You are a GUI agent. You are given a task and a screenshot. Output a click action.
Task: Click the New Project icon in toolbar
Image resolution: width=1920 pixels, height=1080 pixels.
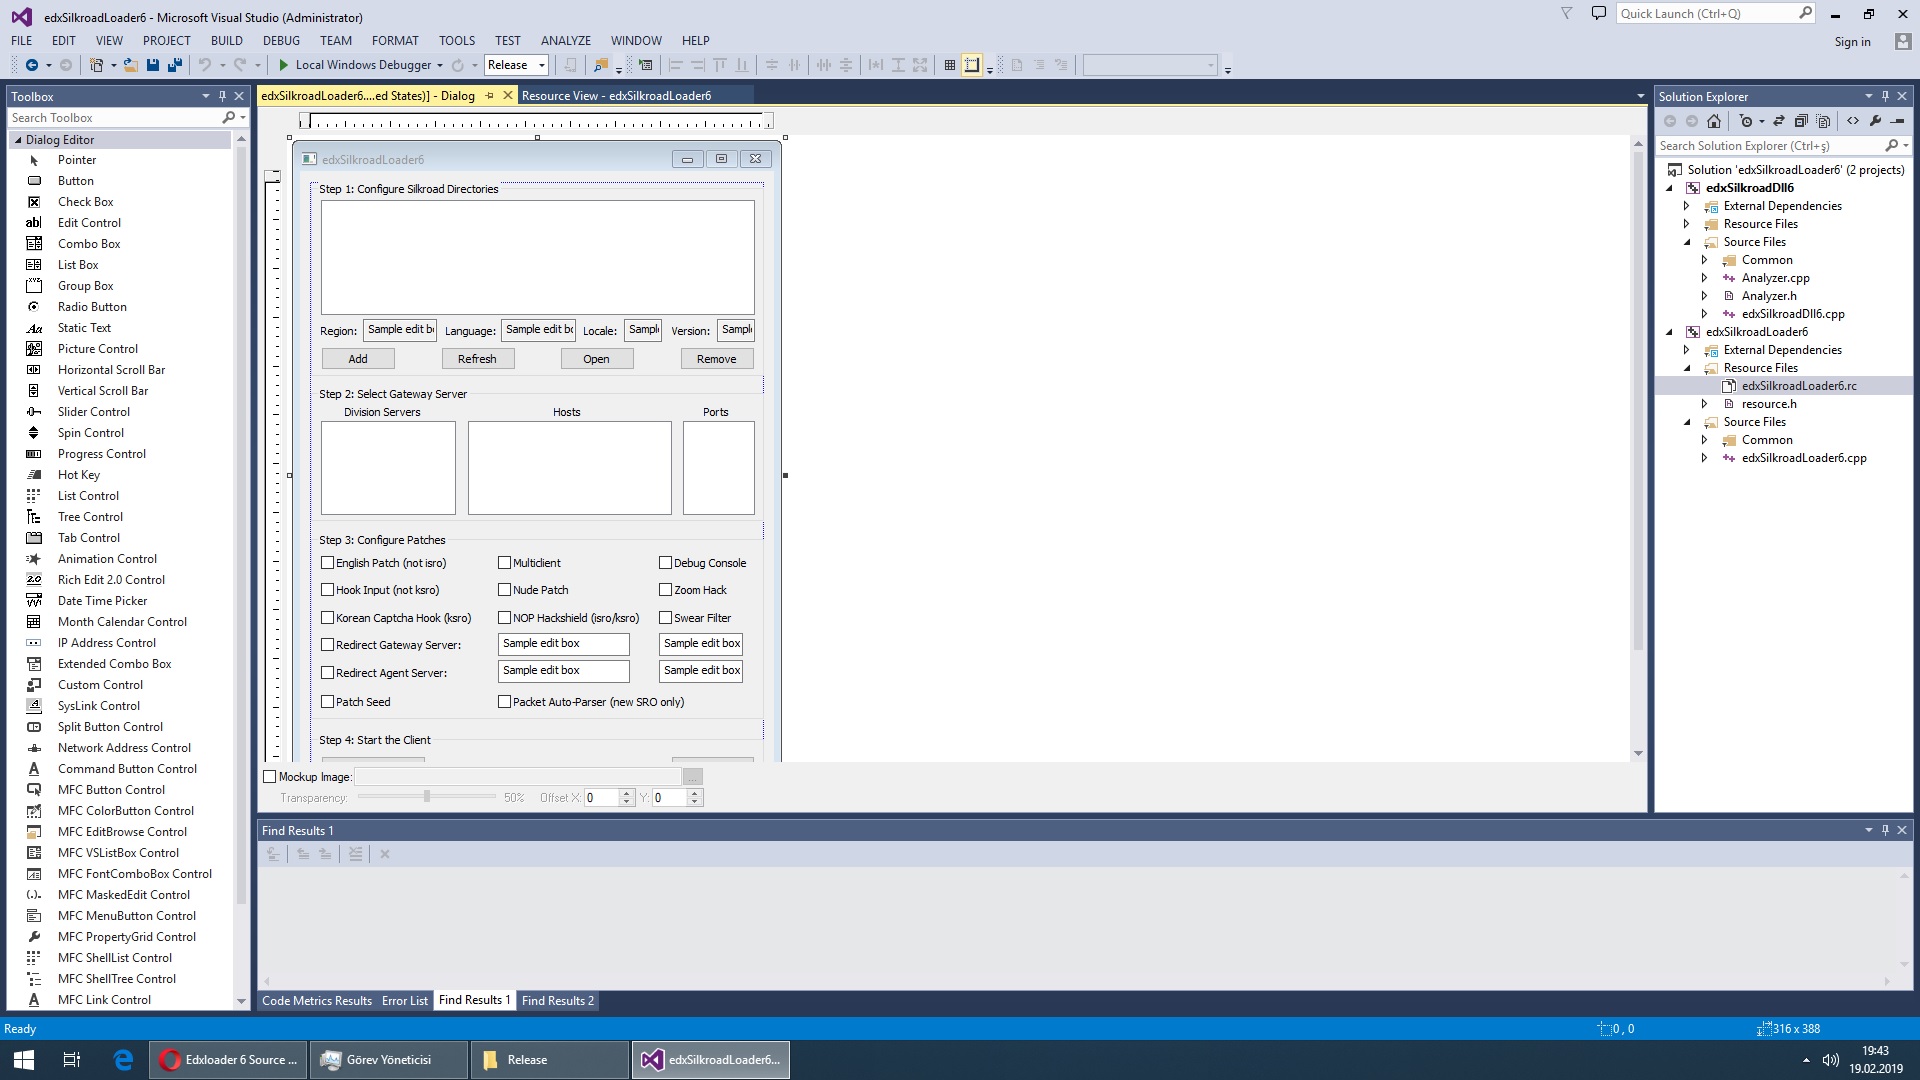click(x=96, y=65)
